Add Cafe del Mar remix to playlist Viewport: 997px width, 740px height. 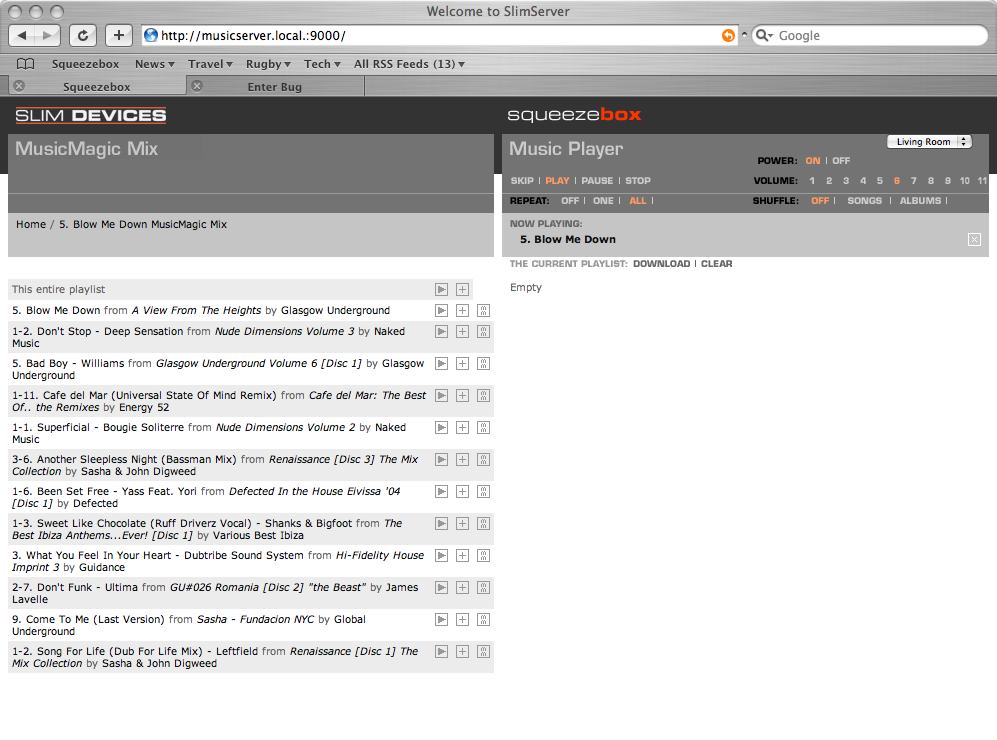click(462, 395)
